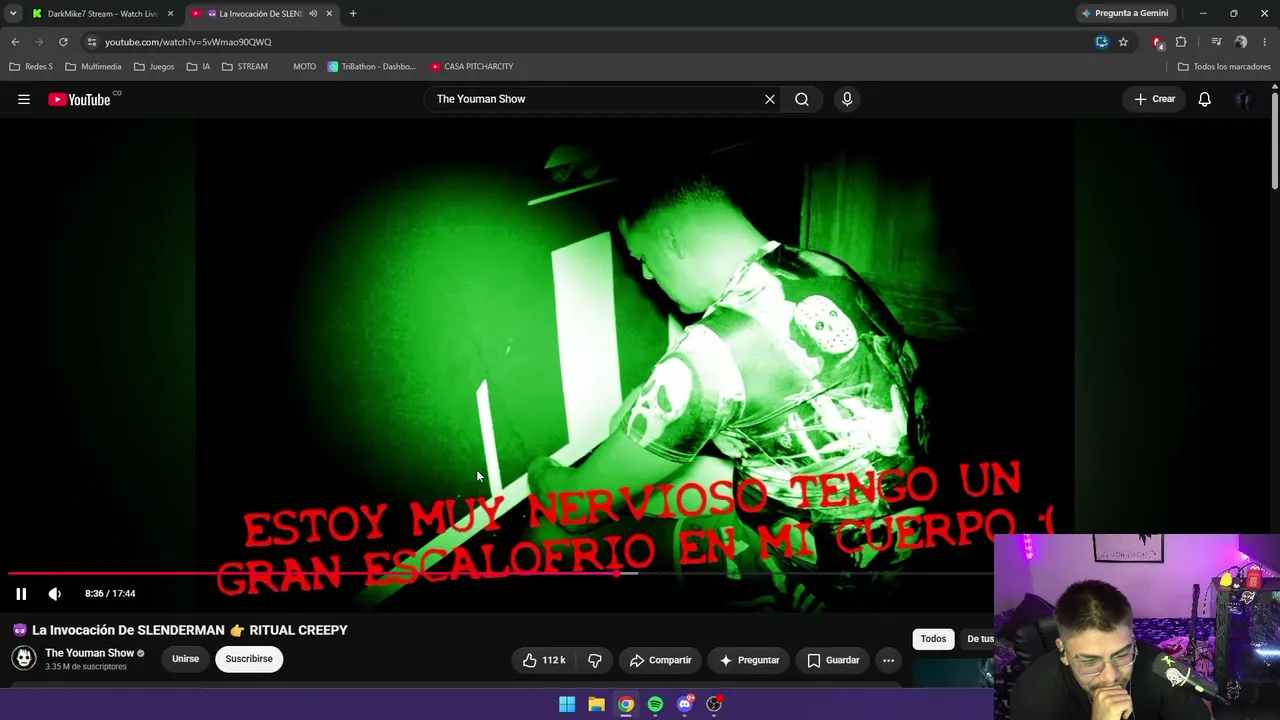
Task: Open the Redes S bookmark folder
Action: coord(31,67)
